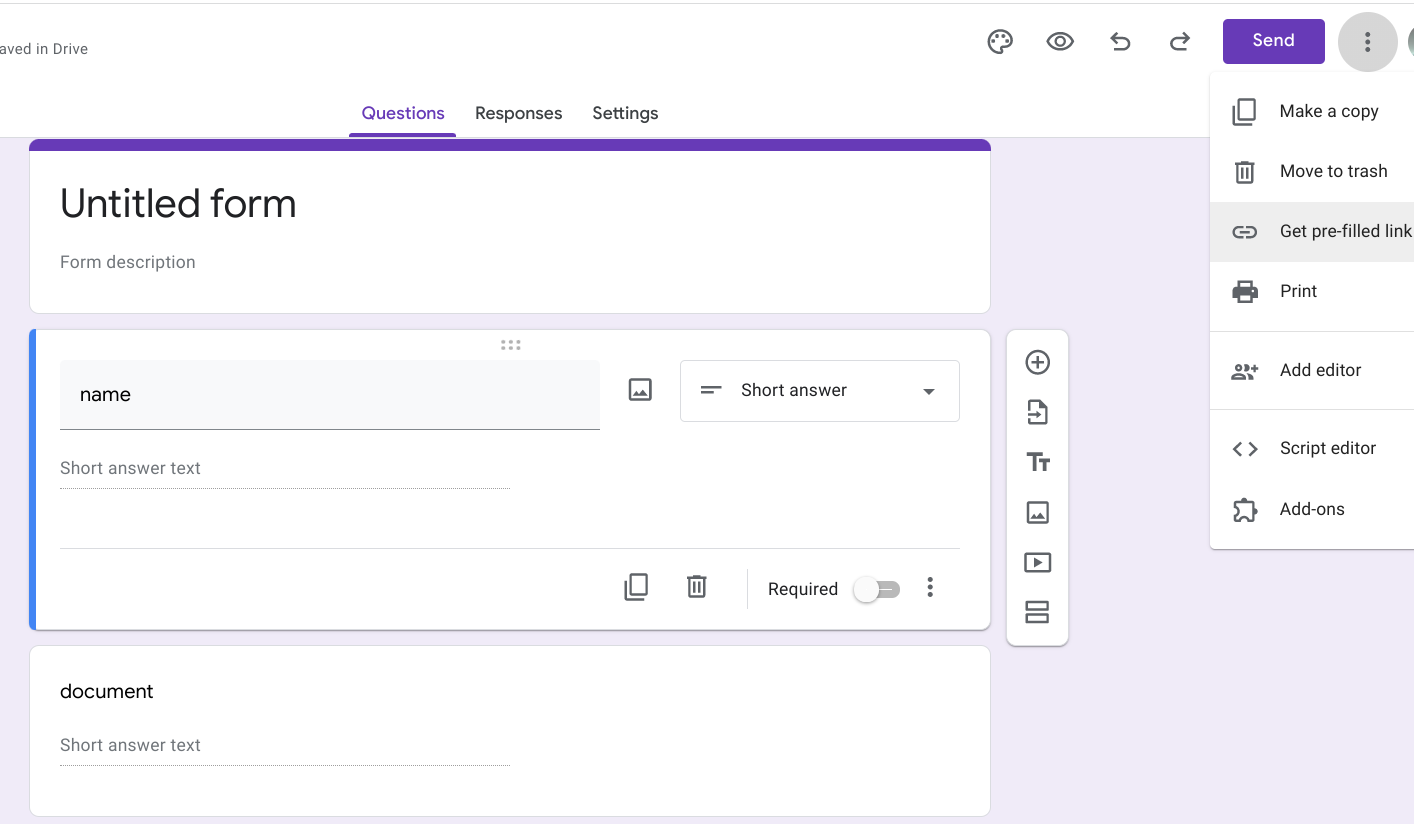The width and height of the screenshot is (1414, 824).
Task: Edit the Untitled form title
Action: click(x=178, y=204)
